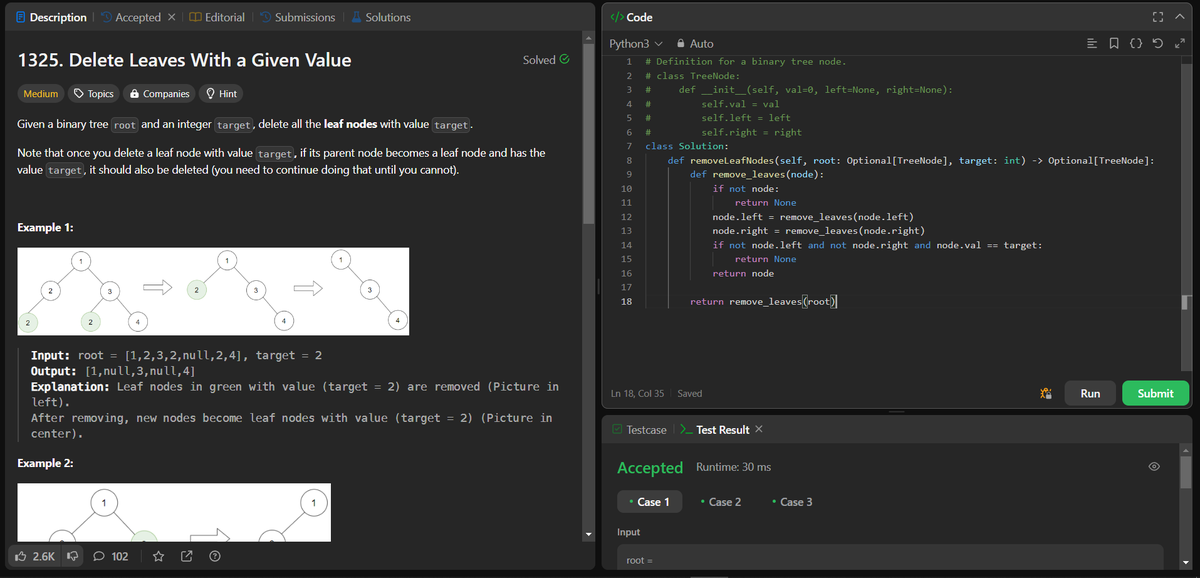Collapse the Code panel with the up chevron
The image size is (1200, 578).
[x=1180, y=17]
